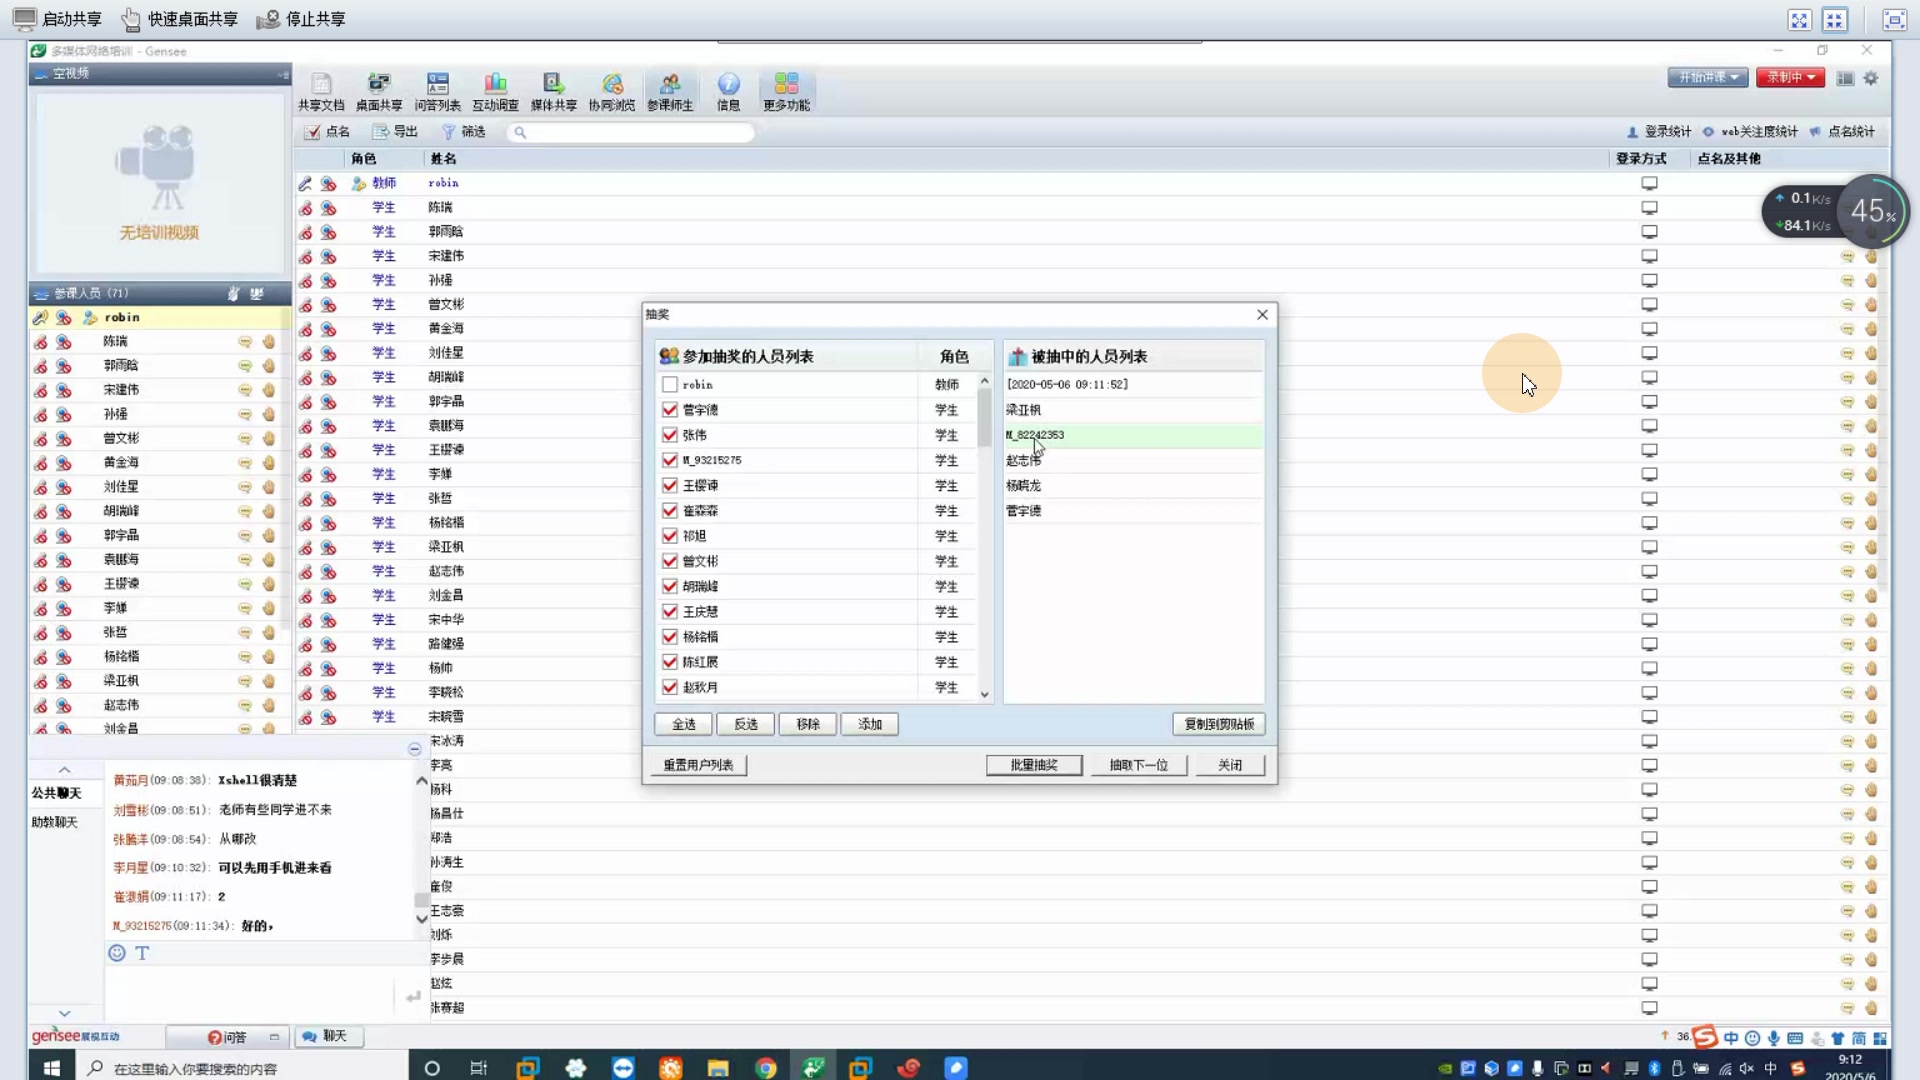Click the 导出 export toolbar icon
The image size is (1920, 1080).
click(x=395, y=131)
